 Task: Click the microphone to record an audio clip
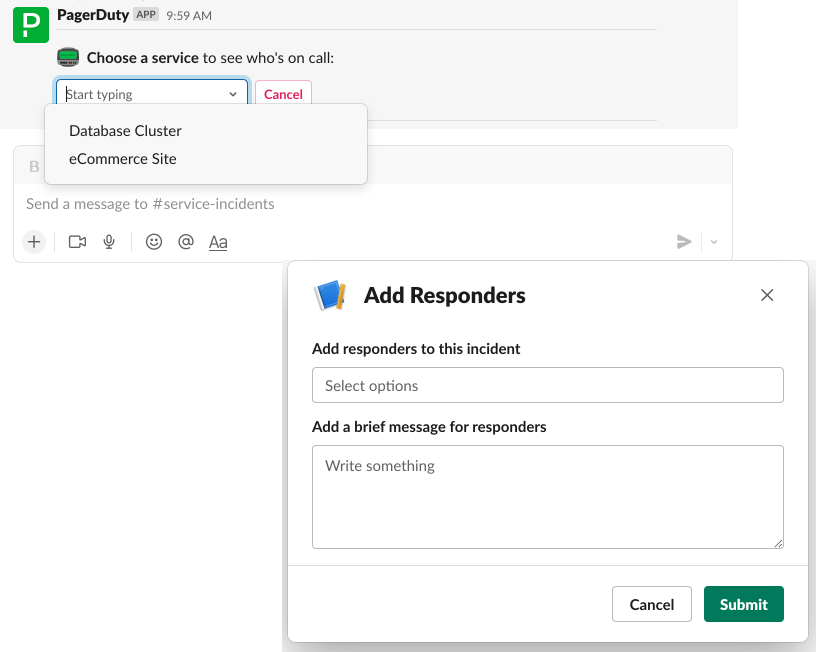(x=109, y=241)
